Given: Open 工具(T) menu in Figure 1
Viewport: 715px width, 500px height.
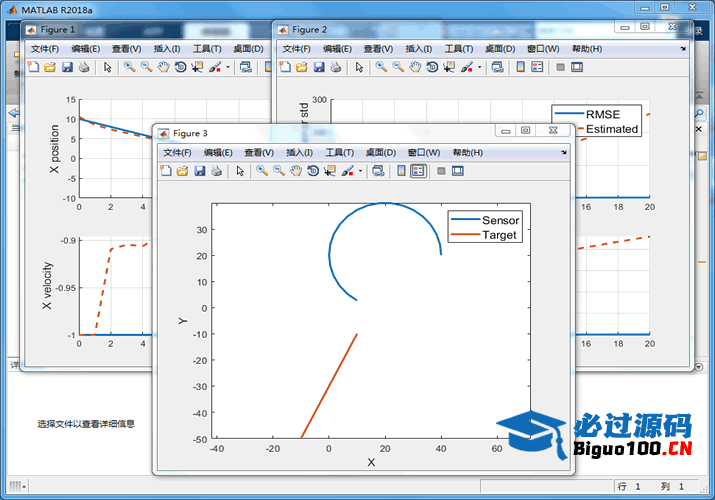Looking at the screenshot, I should pos(207,49).
